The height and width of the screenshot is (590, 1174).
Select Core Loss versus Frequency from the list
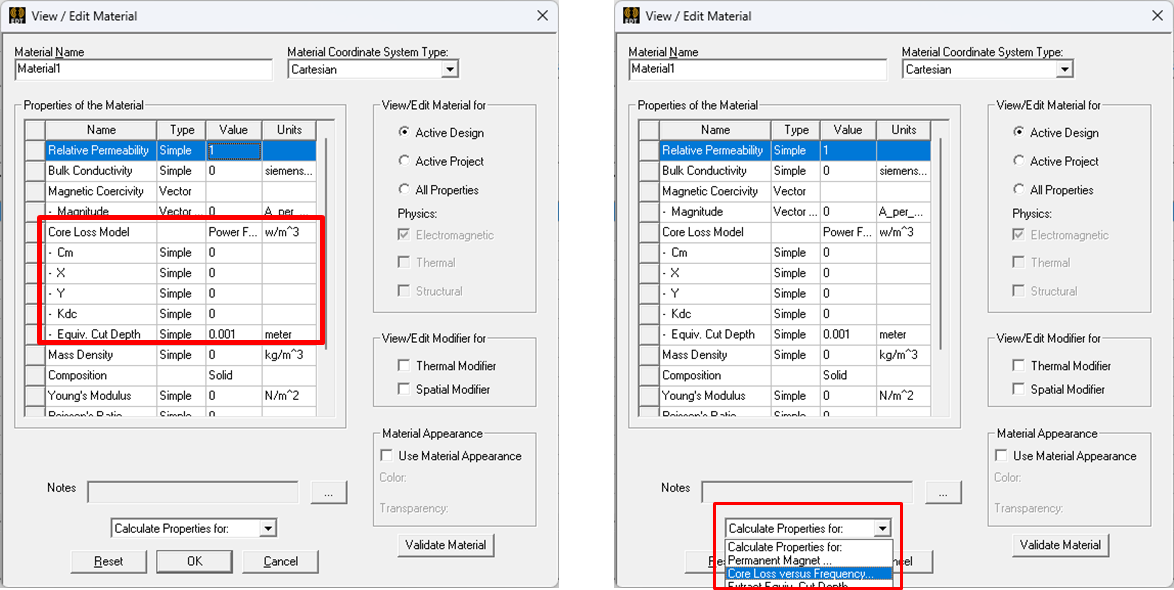click(x=800, y=574)
